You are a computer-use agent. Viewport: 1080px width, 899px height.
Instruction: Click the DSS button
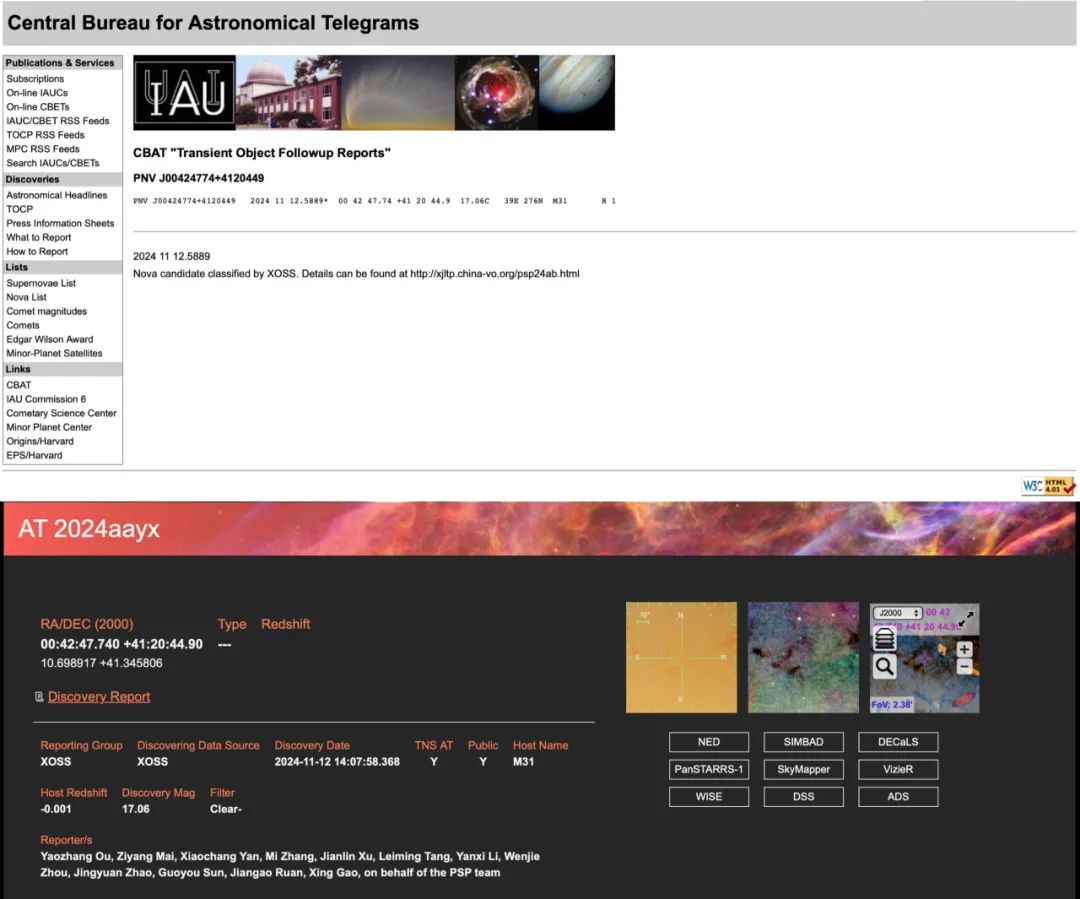803,796
